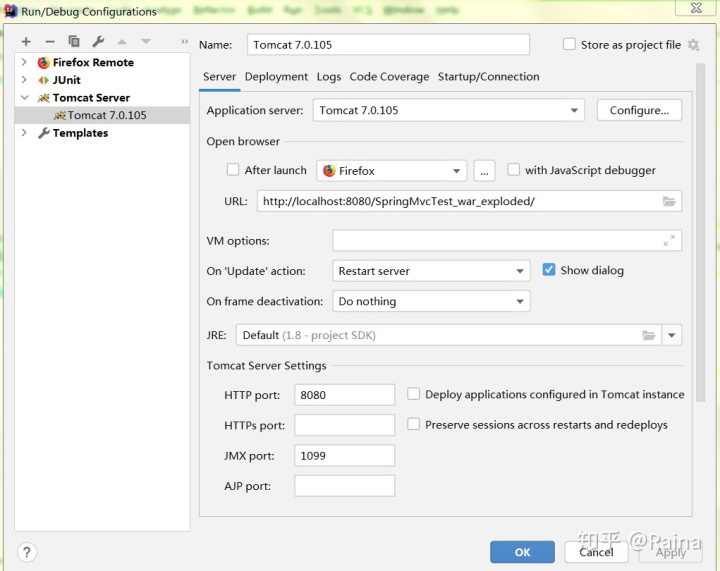Enable Store as project file
This screenshot has width=720, height=571.
569,44
